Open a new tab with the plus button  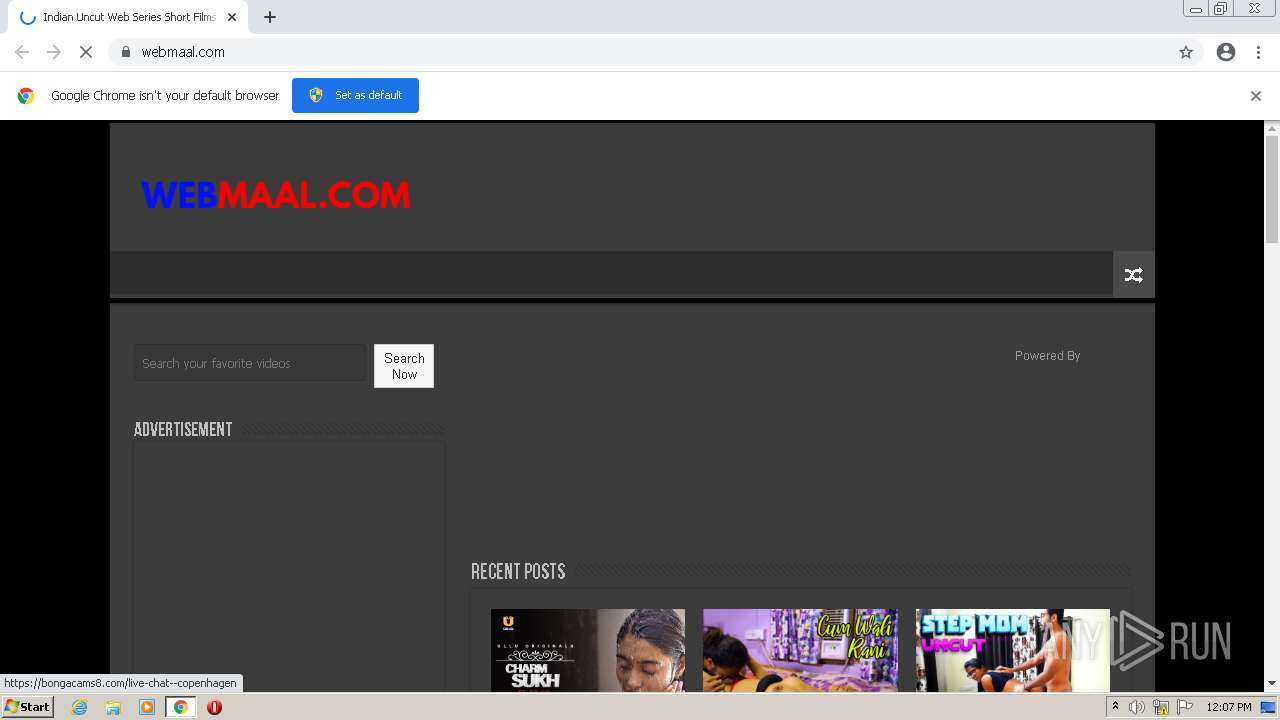tap(270, 17)
